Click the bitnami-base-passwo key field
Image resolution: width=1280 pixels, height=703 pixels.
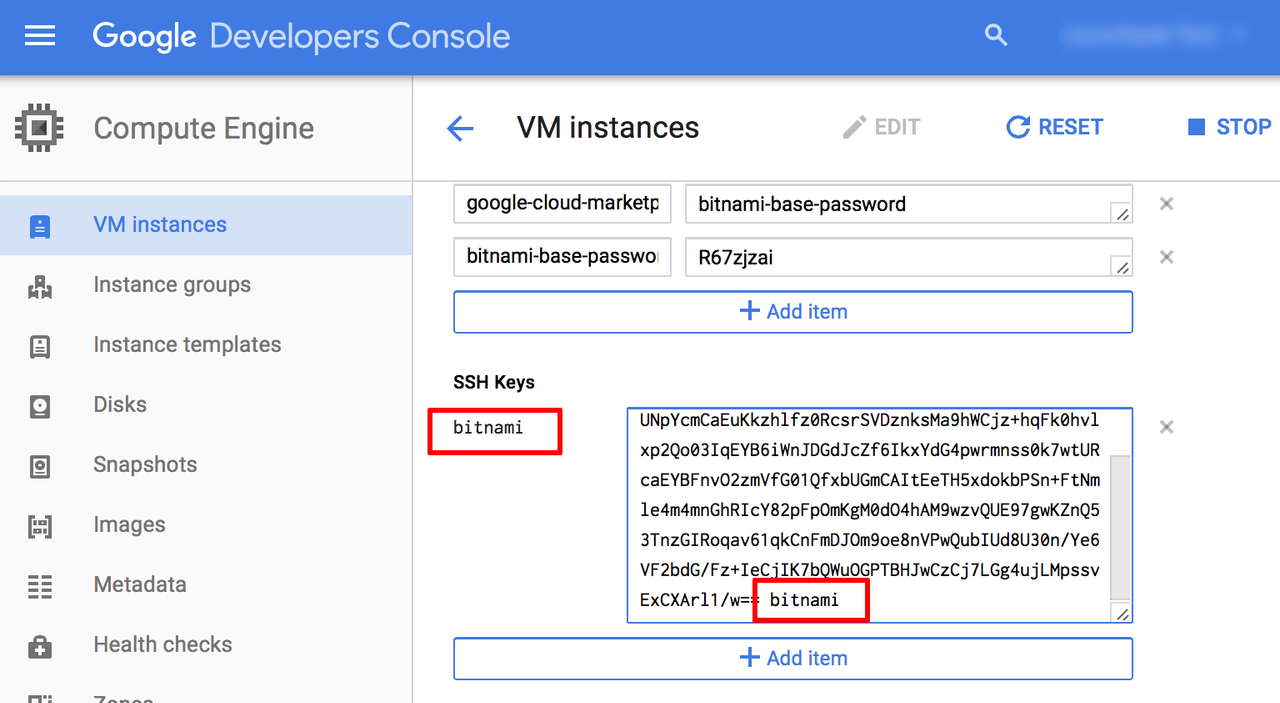point(562,257)
